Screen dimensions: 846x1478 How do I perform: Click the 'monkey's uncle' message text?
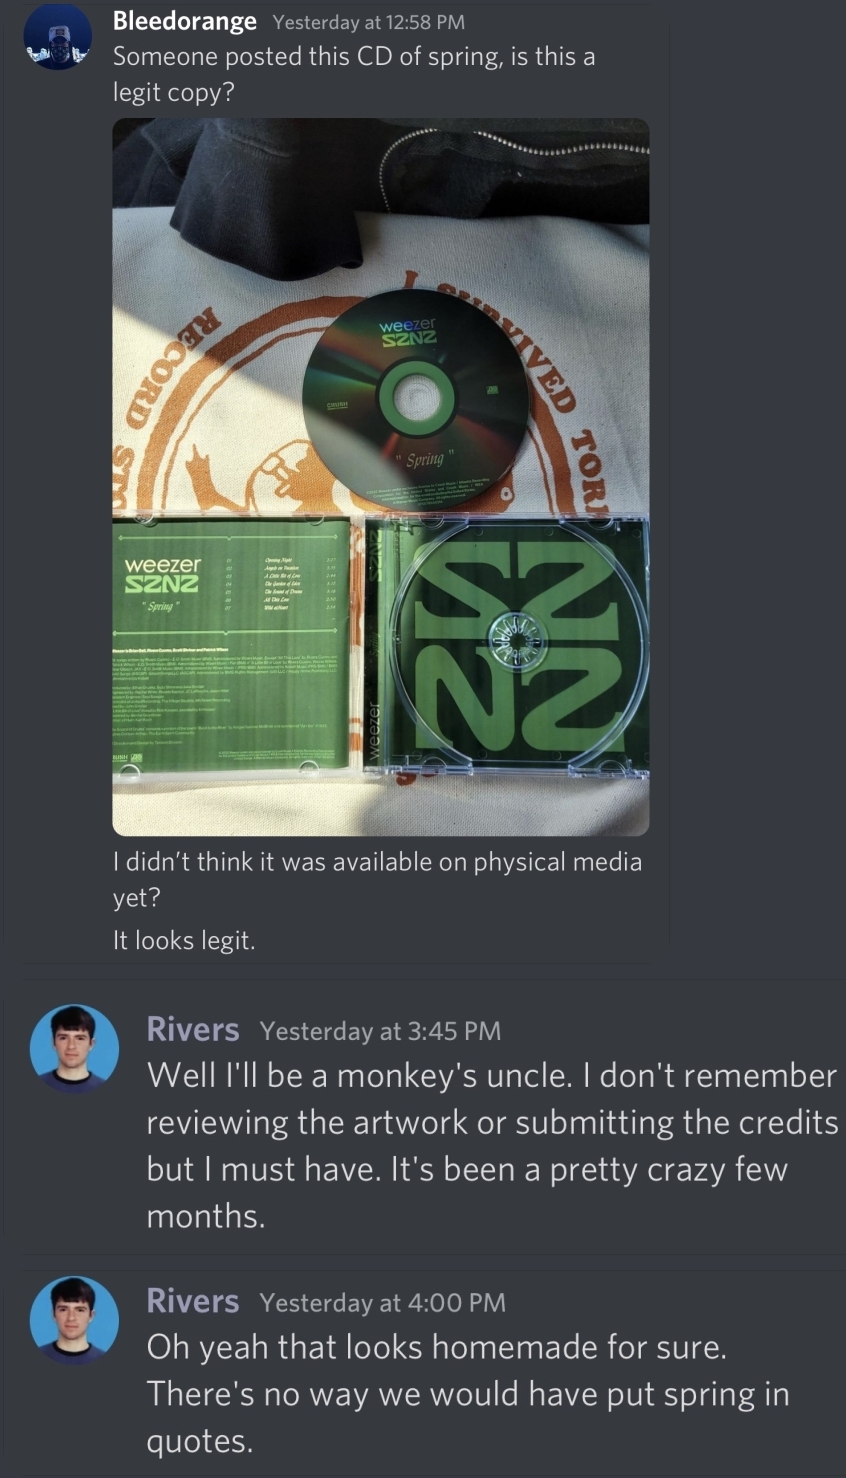(492, 1145)
